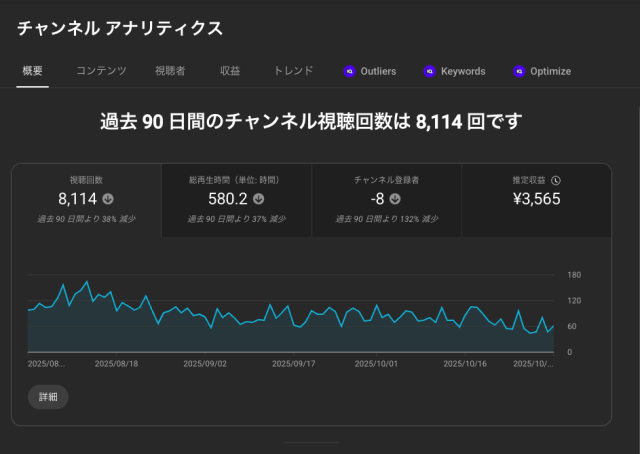Click the Optimize tab's purple icon
The image size is (640, 454).
click(x=518, y=71)
